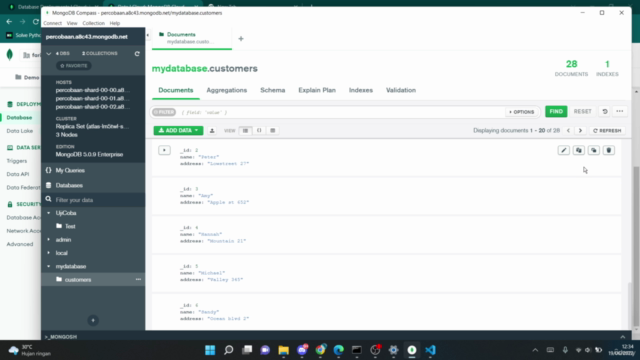Open File Explorer from taskbar

tap(283, 350)
